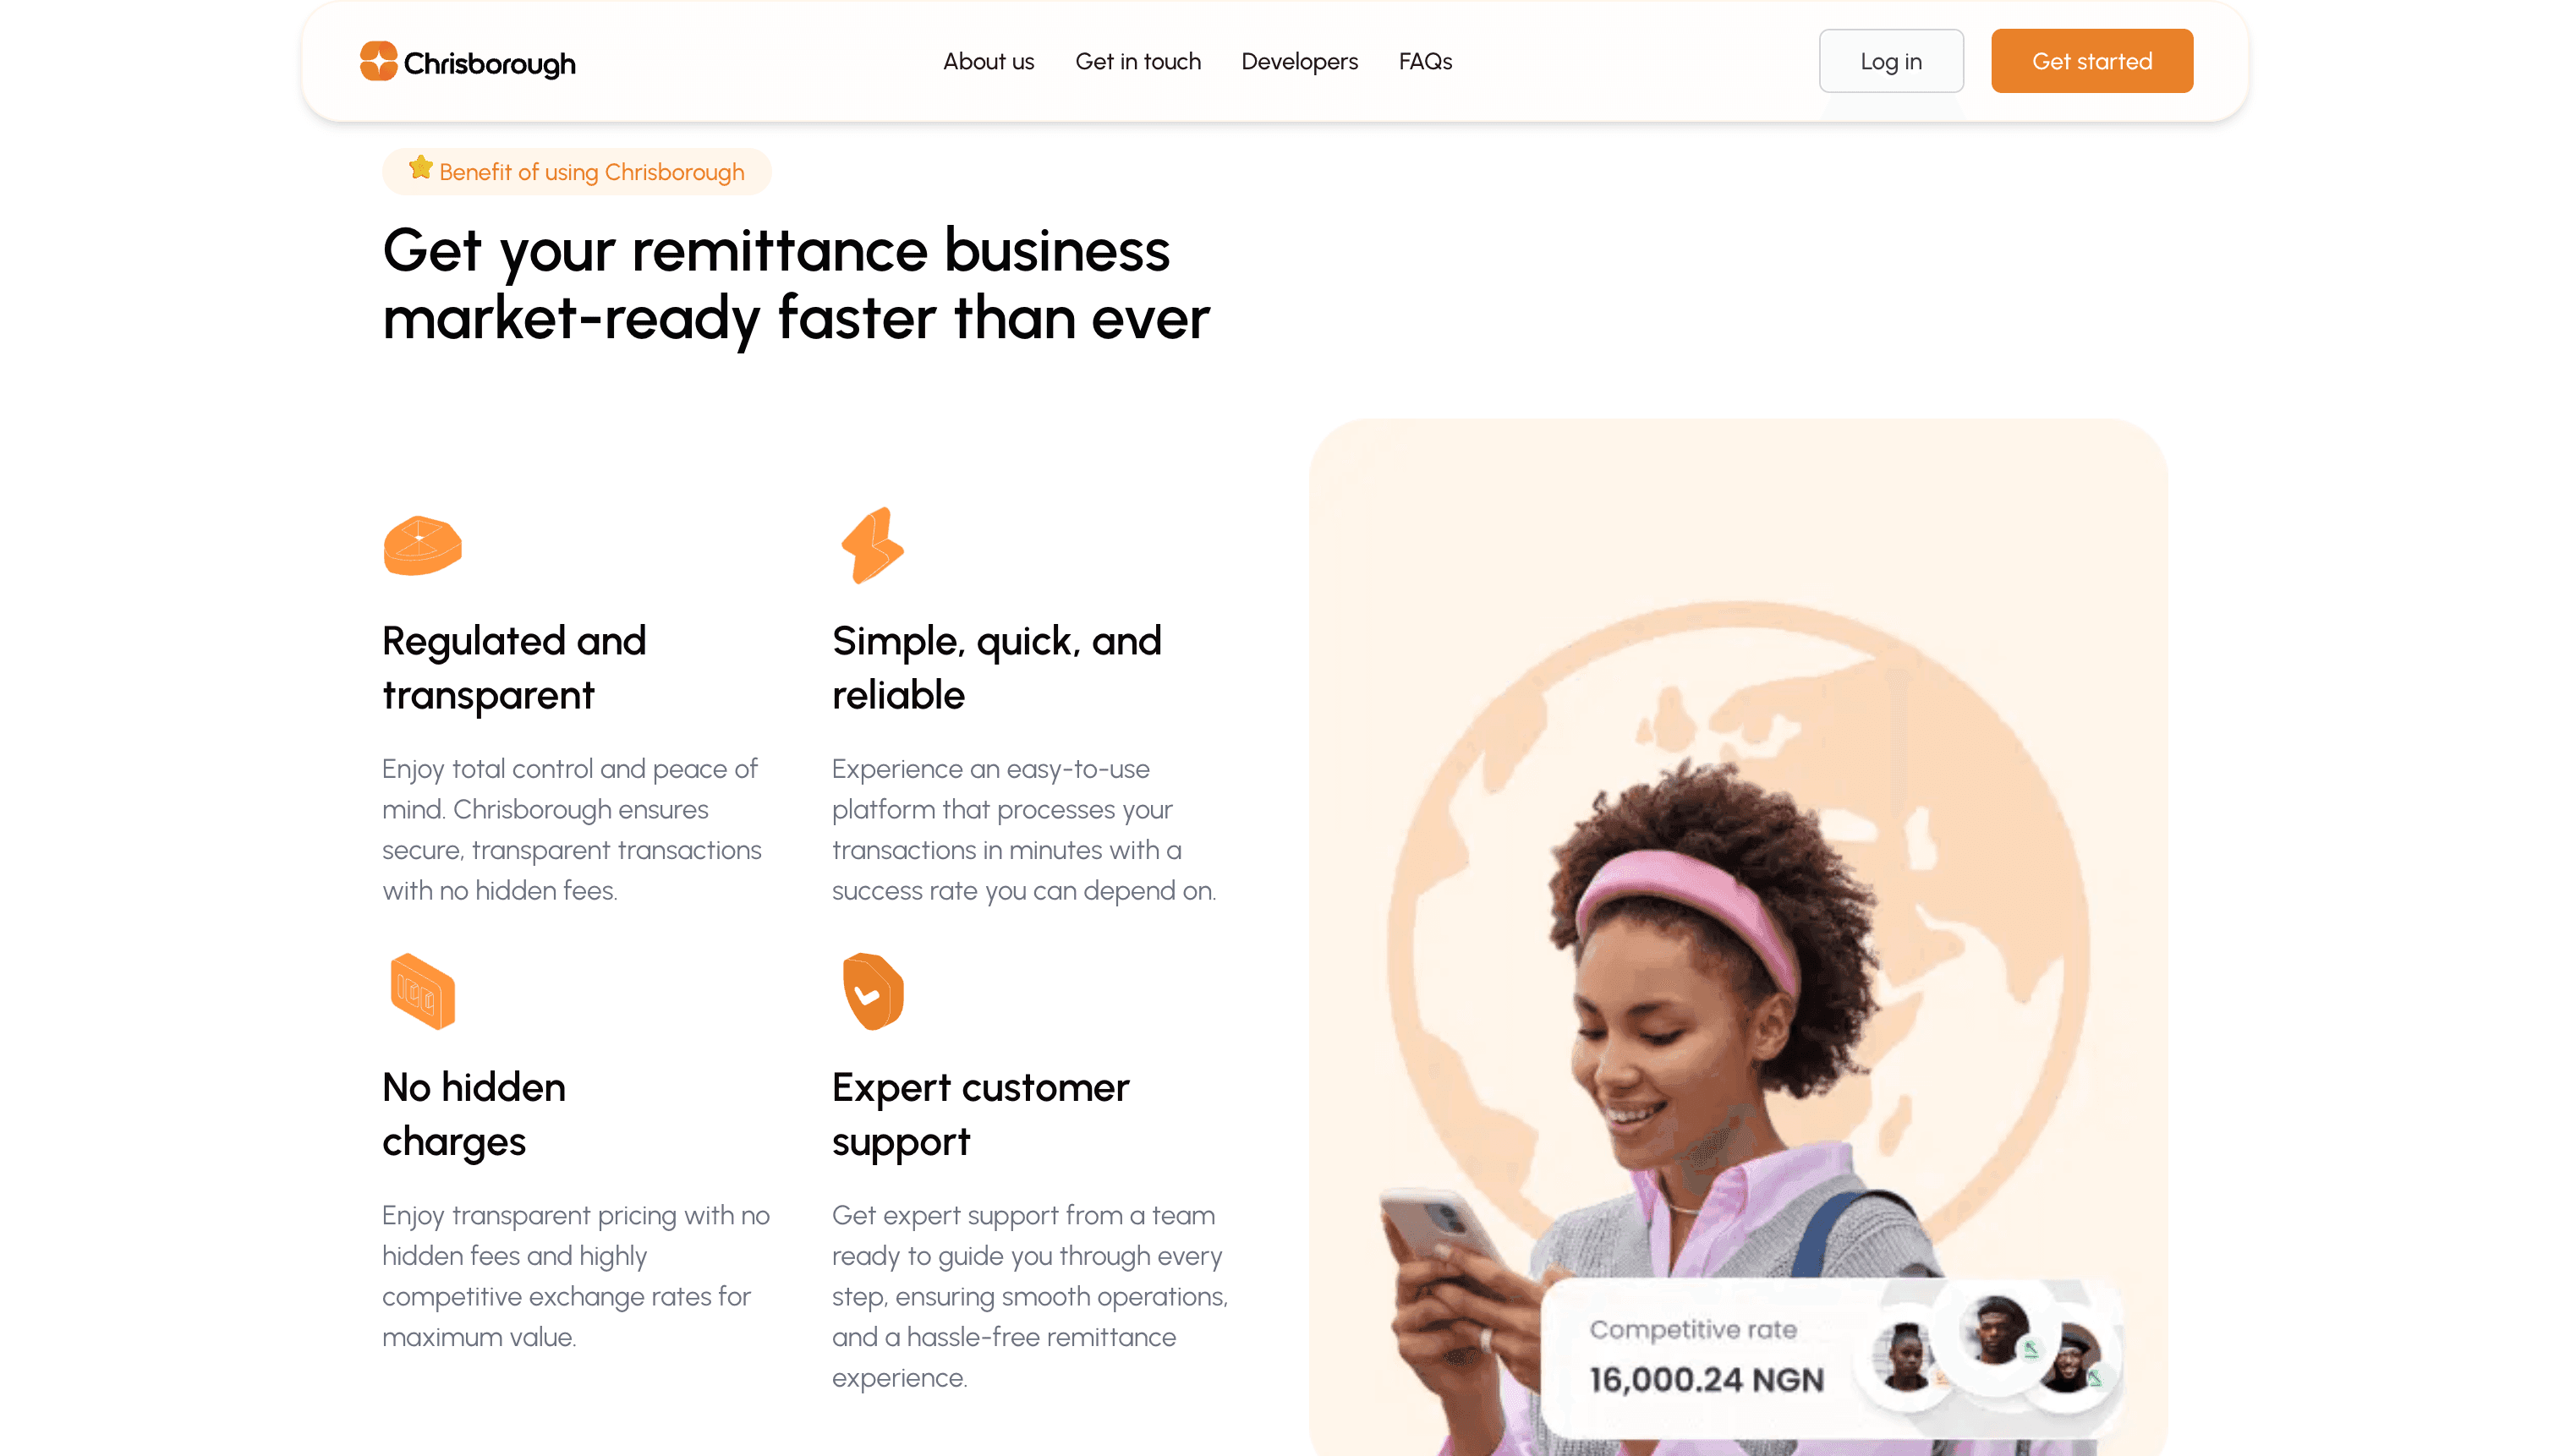Screen dimensions: 2554x1456
Task: Click the Chrisborough brand name text
Action: pyautogui.click(x=489, y=64)
